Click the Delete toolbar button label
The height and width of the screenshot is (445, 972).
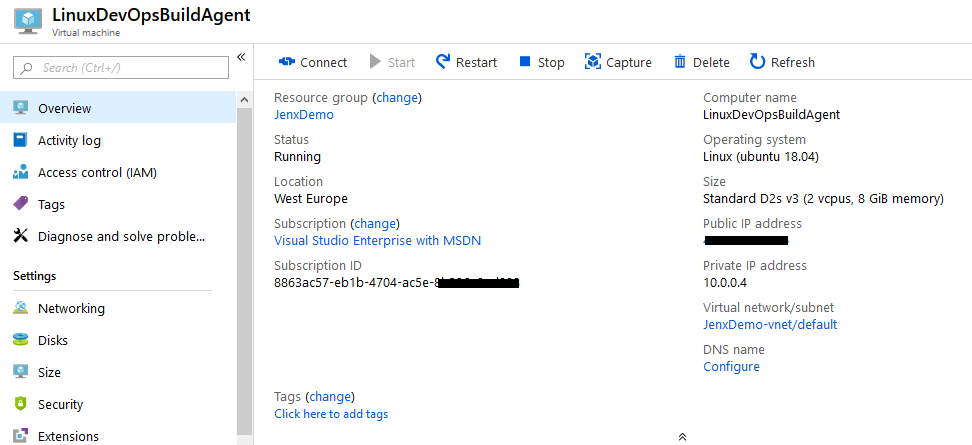pos(711,63)
